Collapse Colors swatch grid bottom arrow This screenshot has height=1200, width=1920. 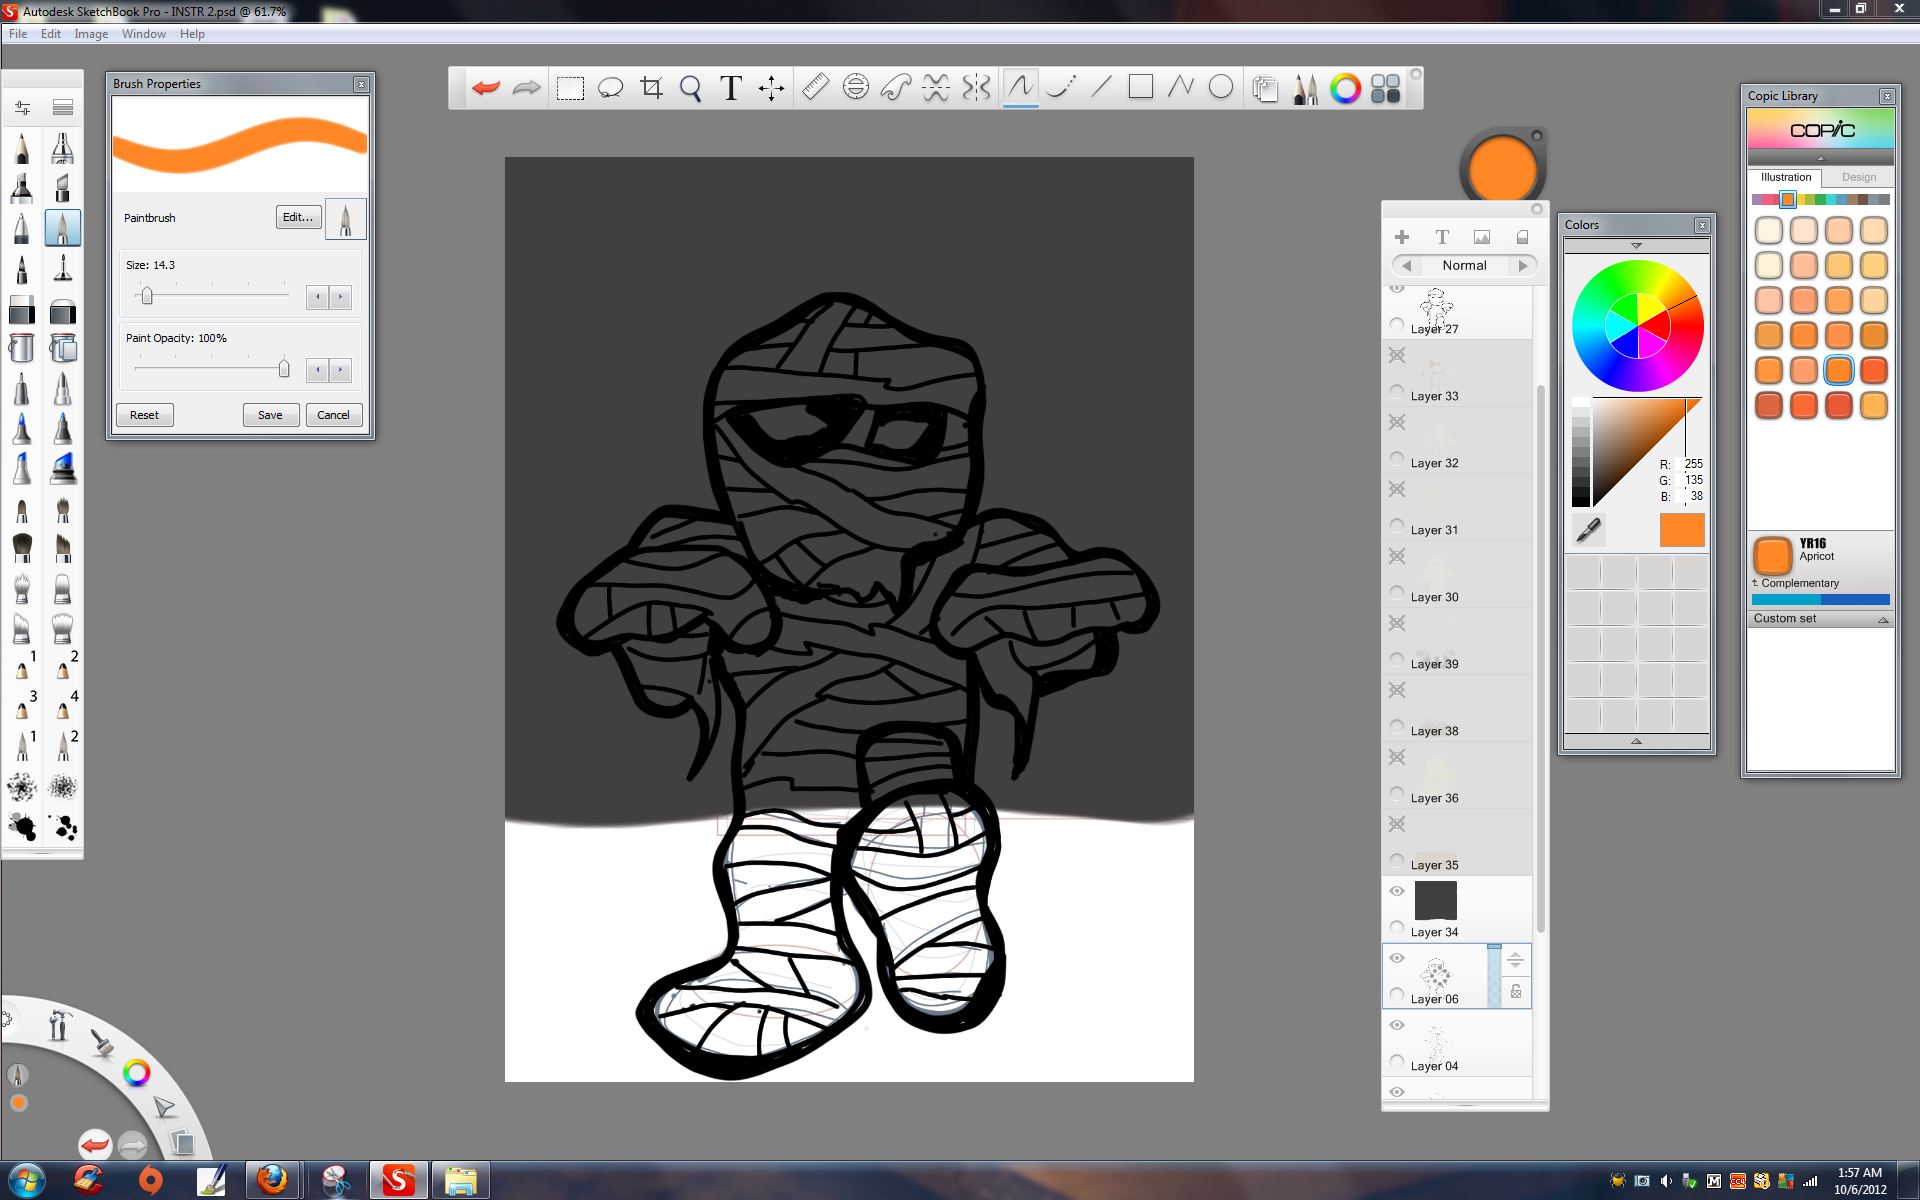1636,741
